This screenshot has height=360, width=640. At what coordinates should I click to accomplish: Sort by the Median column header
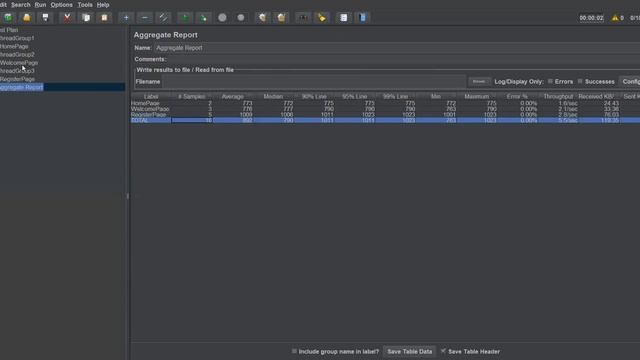(x=273, y=96)
